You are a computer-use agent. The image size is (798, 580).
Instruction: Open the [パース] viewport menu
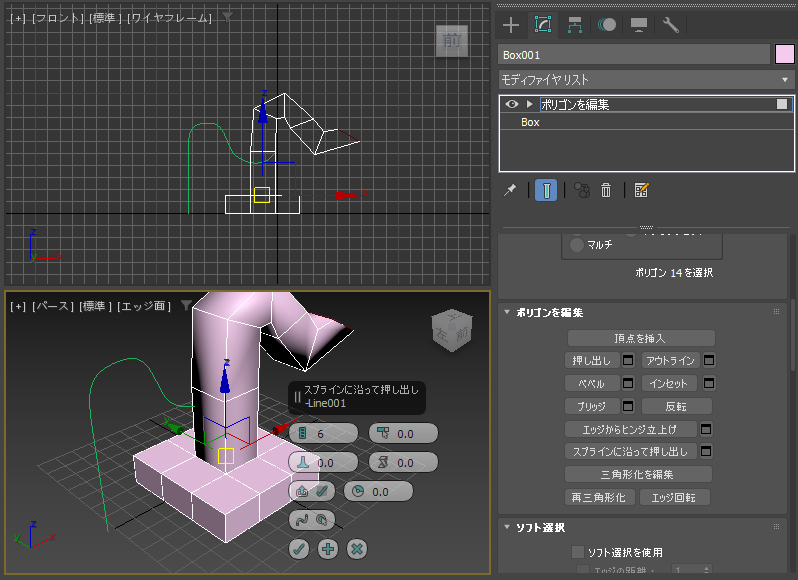53,306
